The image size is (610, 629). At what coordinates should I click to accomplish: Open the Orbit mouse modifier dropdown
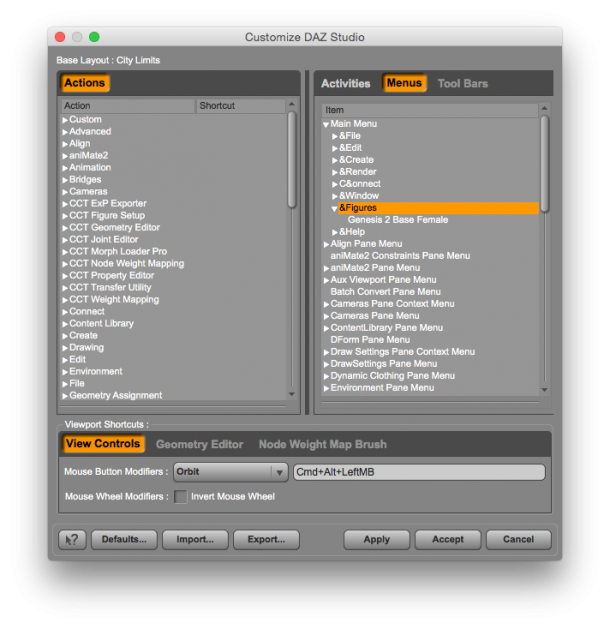point(231,472)
